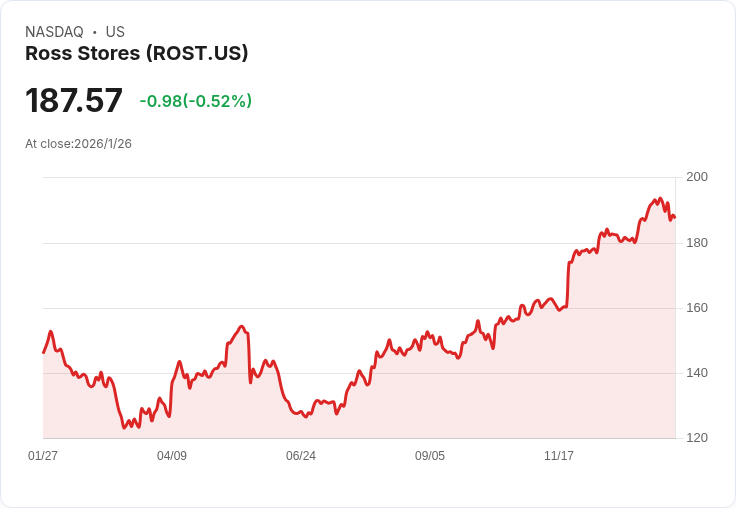Select the 180 price axis label

pos(697,243)
